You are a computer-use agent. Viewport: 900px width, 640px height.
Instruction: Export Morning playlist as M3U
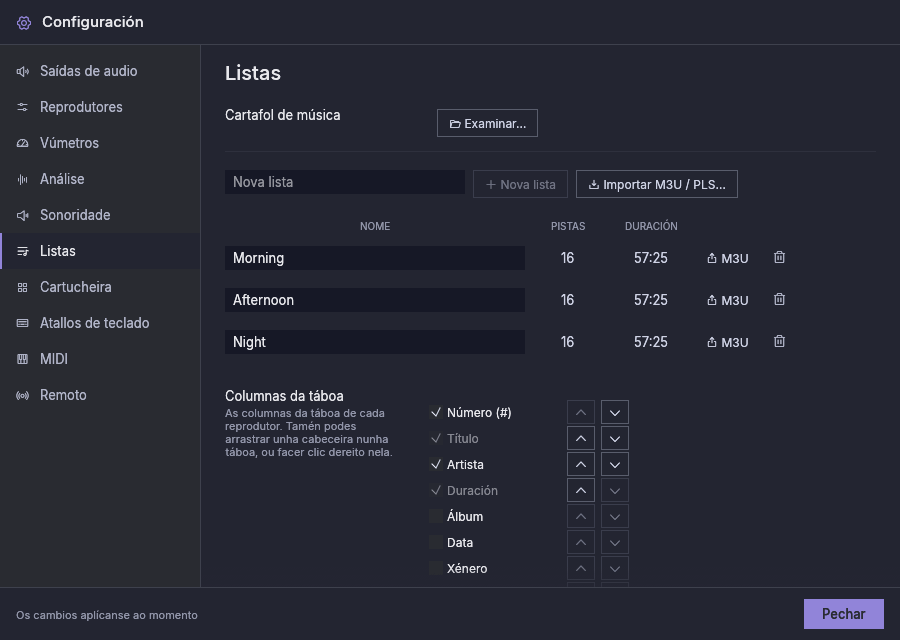pyautogui.click(x=728, y=258)
